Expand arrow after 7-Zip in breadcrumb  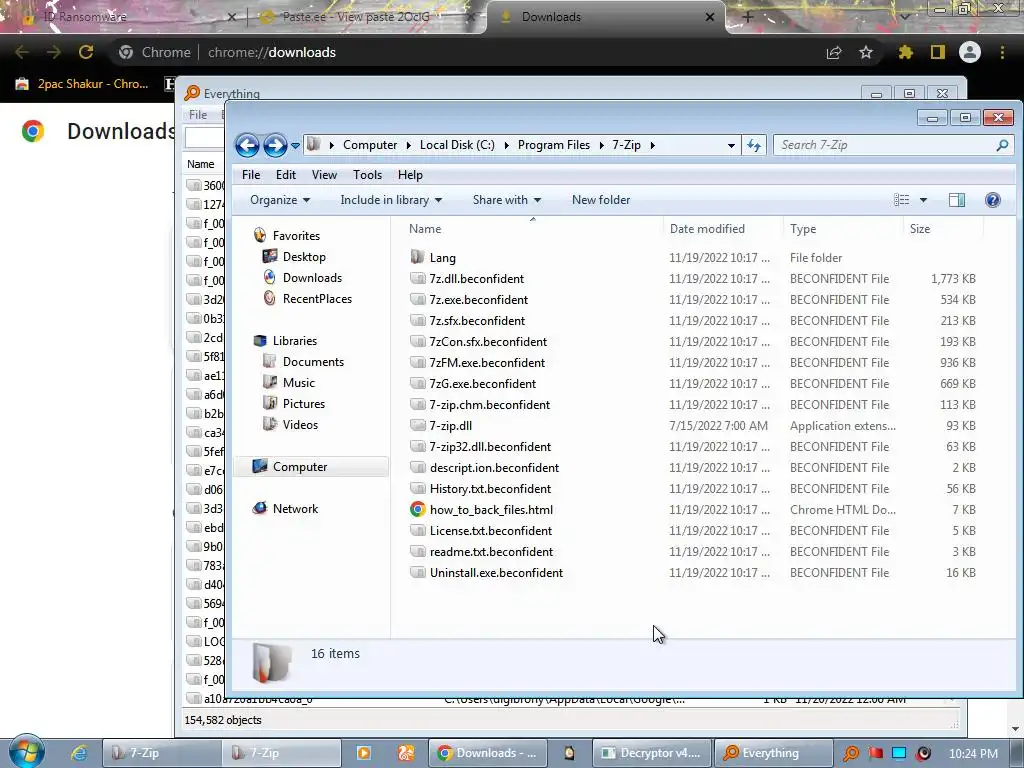(652, 145)
